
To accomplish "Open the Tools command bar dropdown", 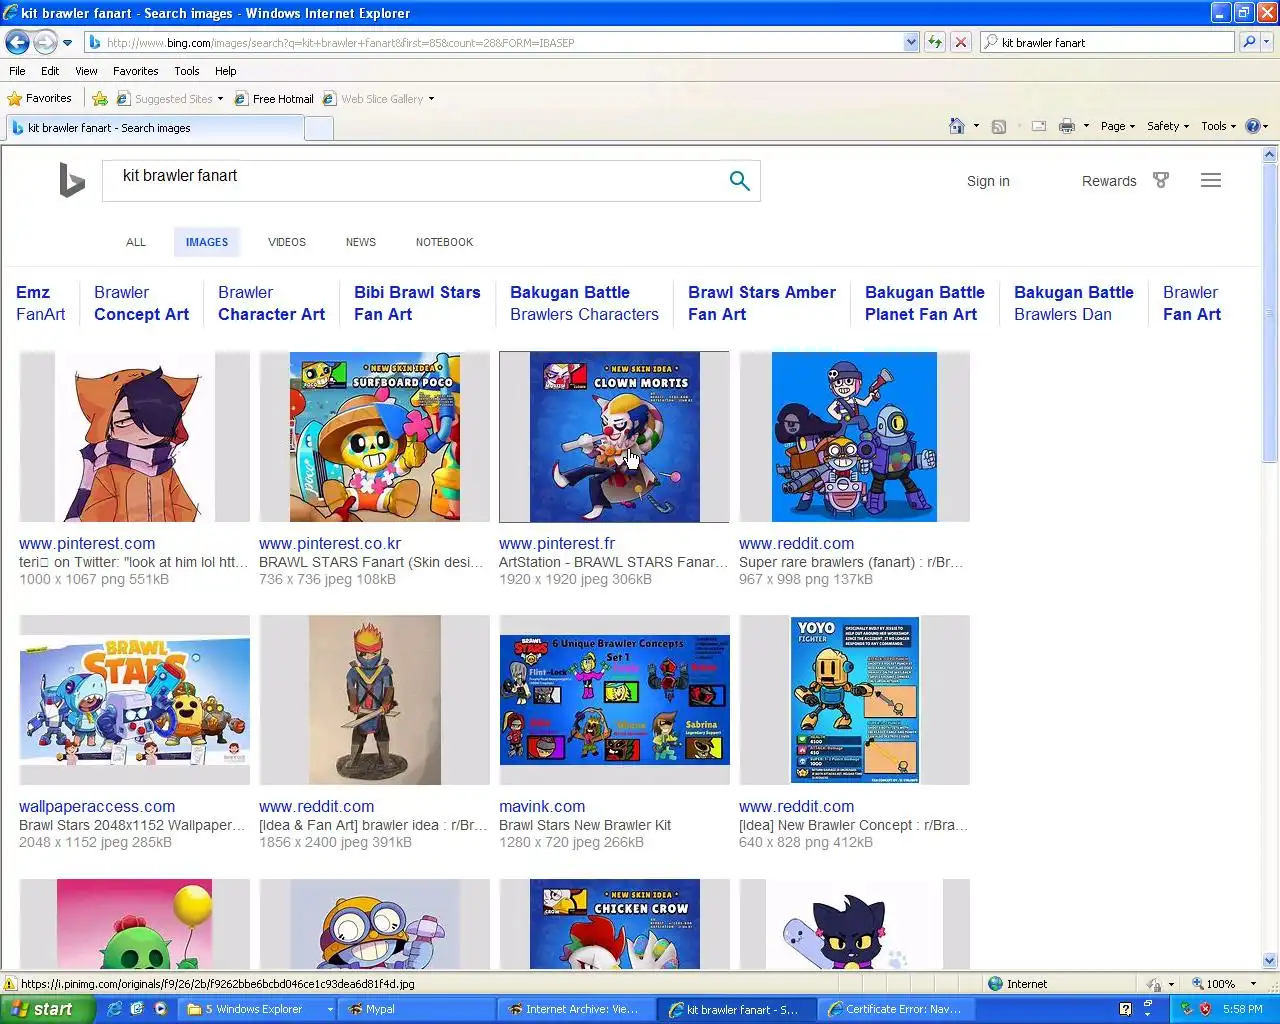I will (x=1218, y=126).
